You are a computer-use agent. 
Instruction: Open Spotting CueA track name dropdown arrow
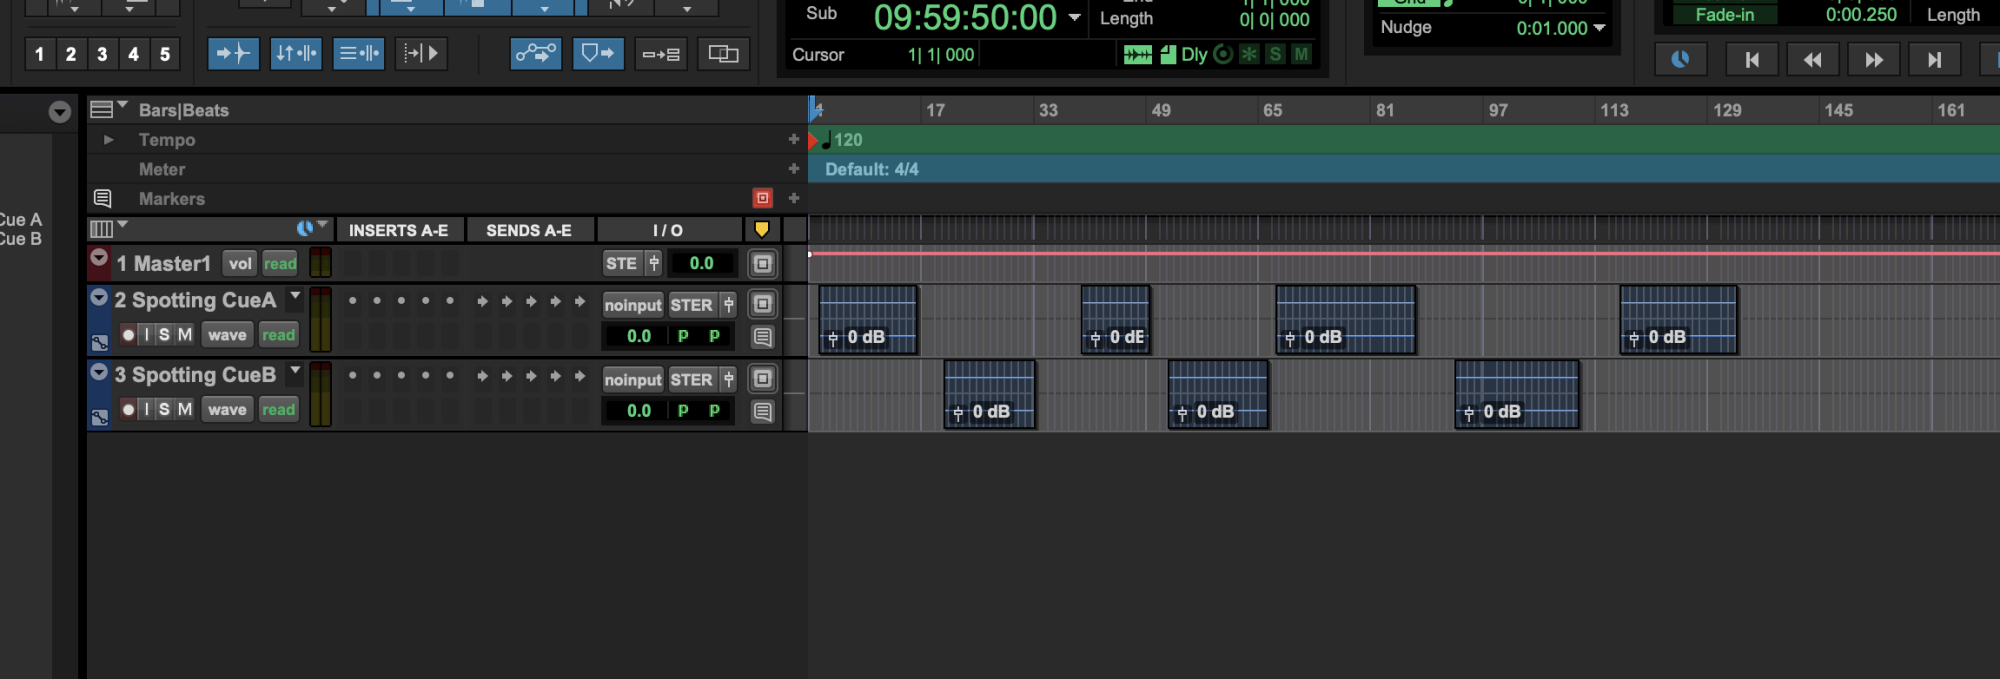[x=295, y=297]
